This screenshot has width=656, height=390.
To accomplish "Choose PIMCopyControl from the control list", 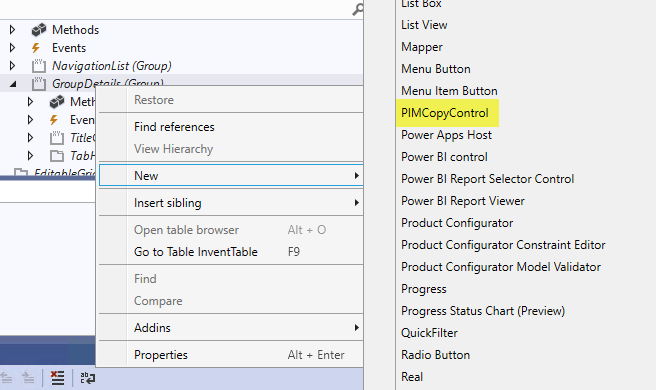I will (x=445, y=113).
